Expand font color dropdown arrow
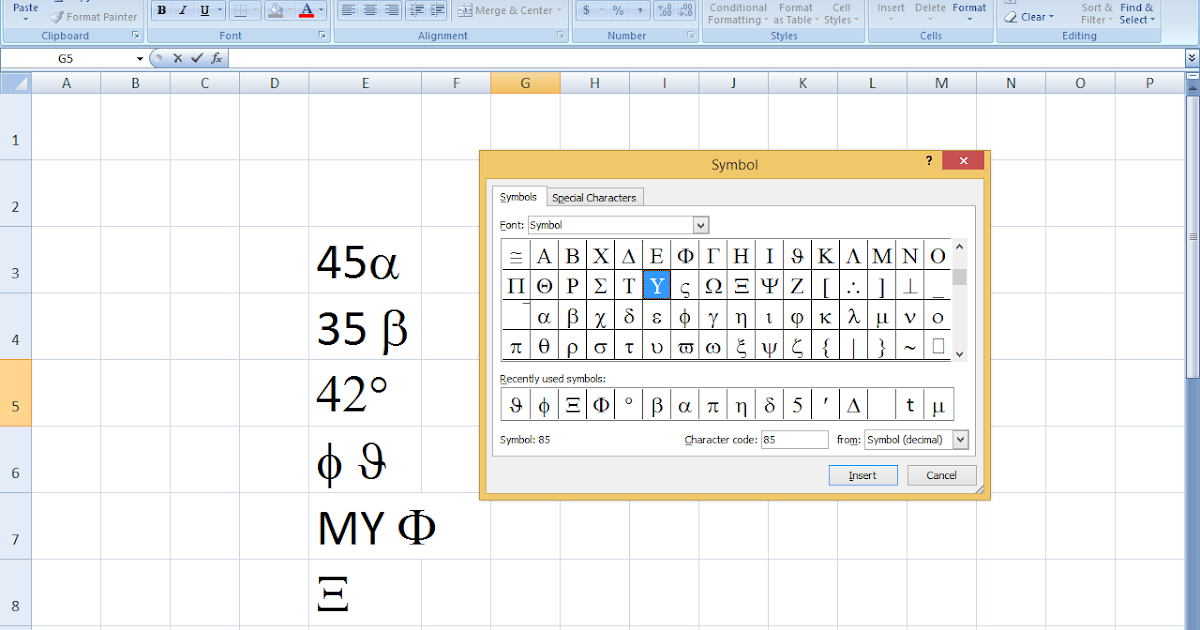 tap(321, 11)
